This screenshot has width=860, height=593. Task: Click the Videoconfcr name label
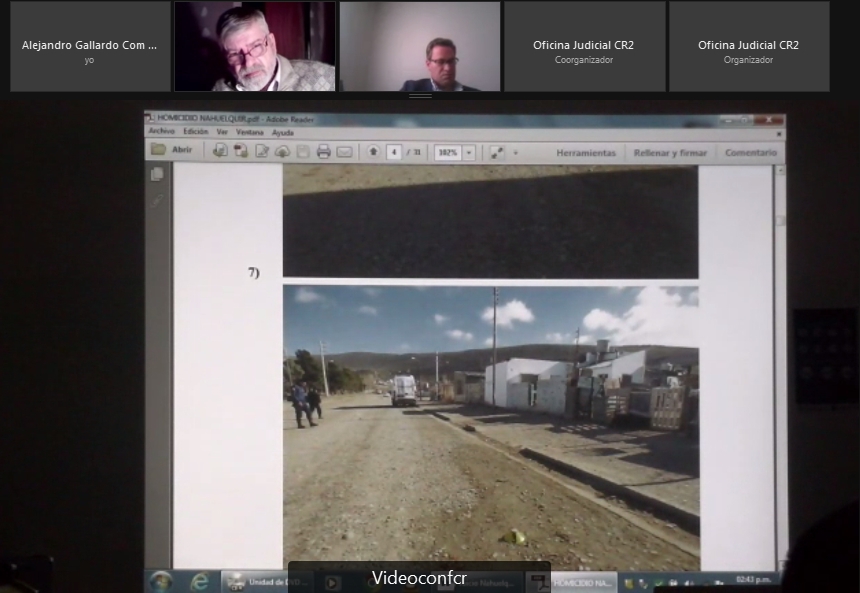pos(420,578)
